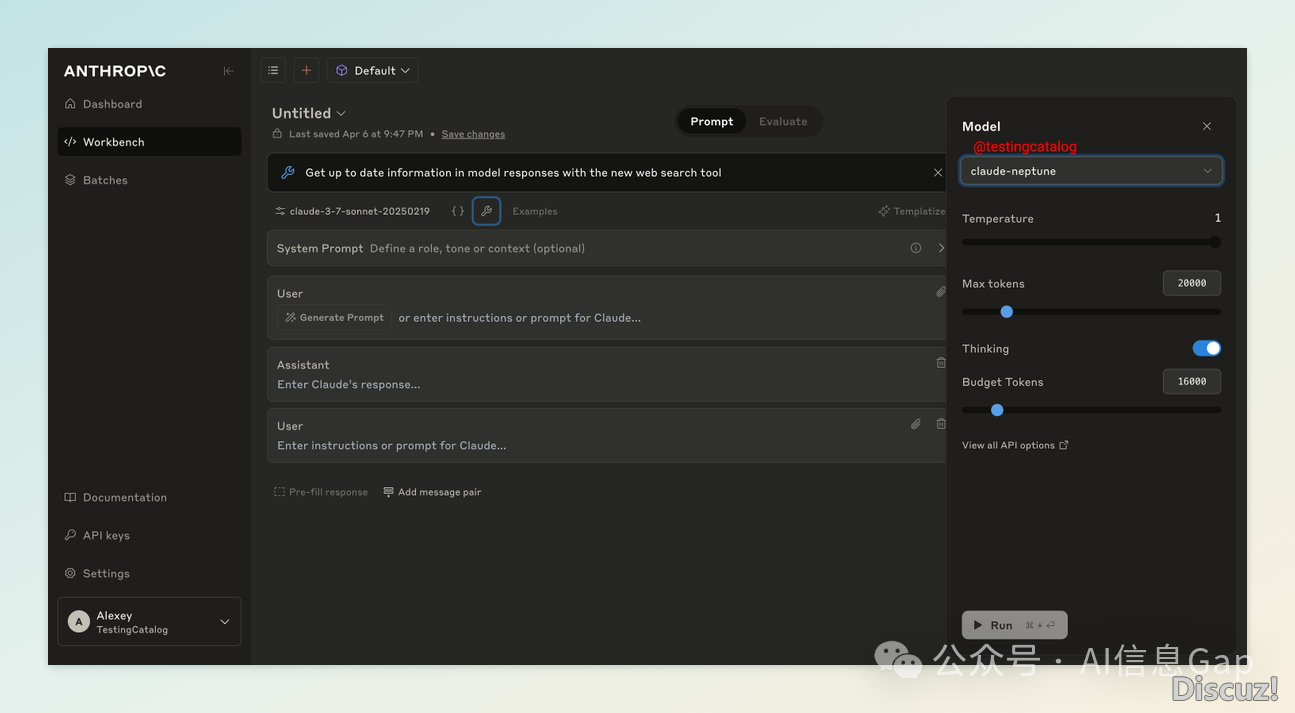Open the claude-neptune model dropdown
Image resolution: width=1295 pixels, height=713 pixels.
[x=1091, y=171]
